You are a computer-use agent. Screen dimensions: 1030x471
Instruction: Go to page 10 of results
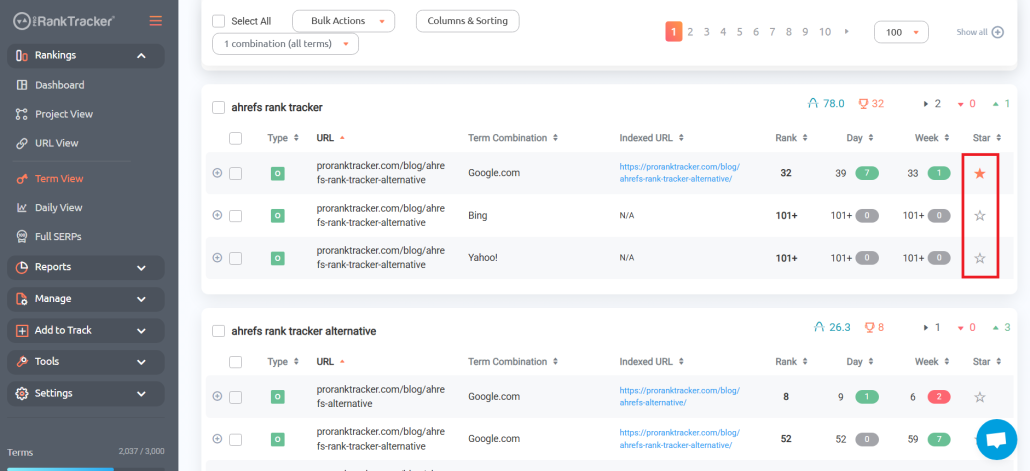(825, 32)
